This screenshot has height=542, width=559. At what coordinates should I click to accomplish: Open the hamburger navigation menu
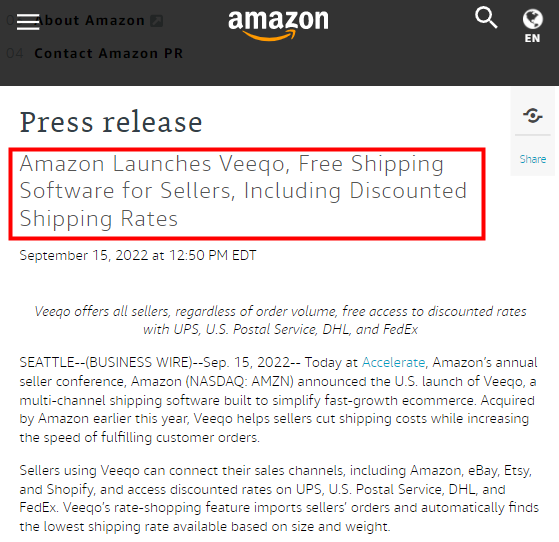click(x=28, y=22)
